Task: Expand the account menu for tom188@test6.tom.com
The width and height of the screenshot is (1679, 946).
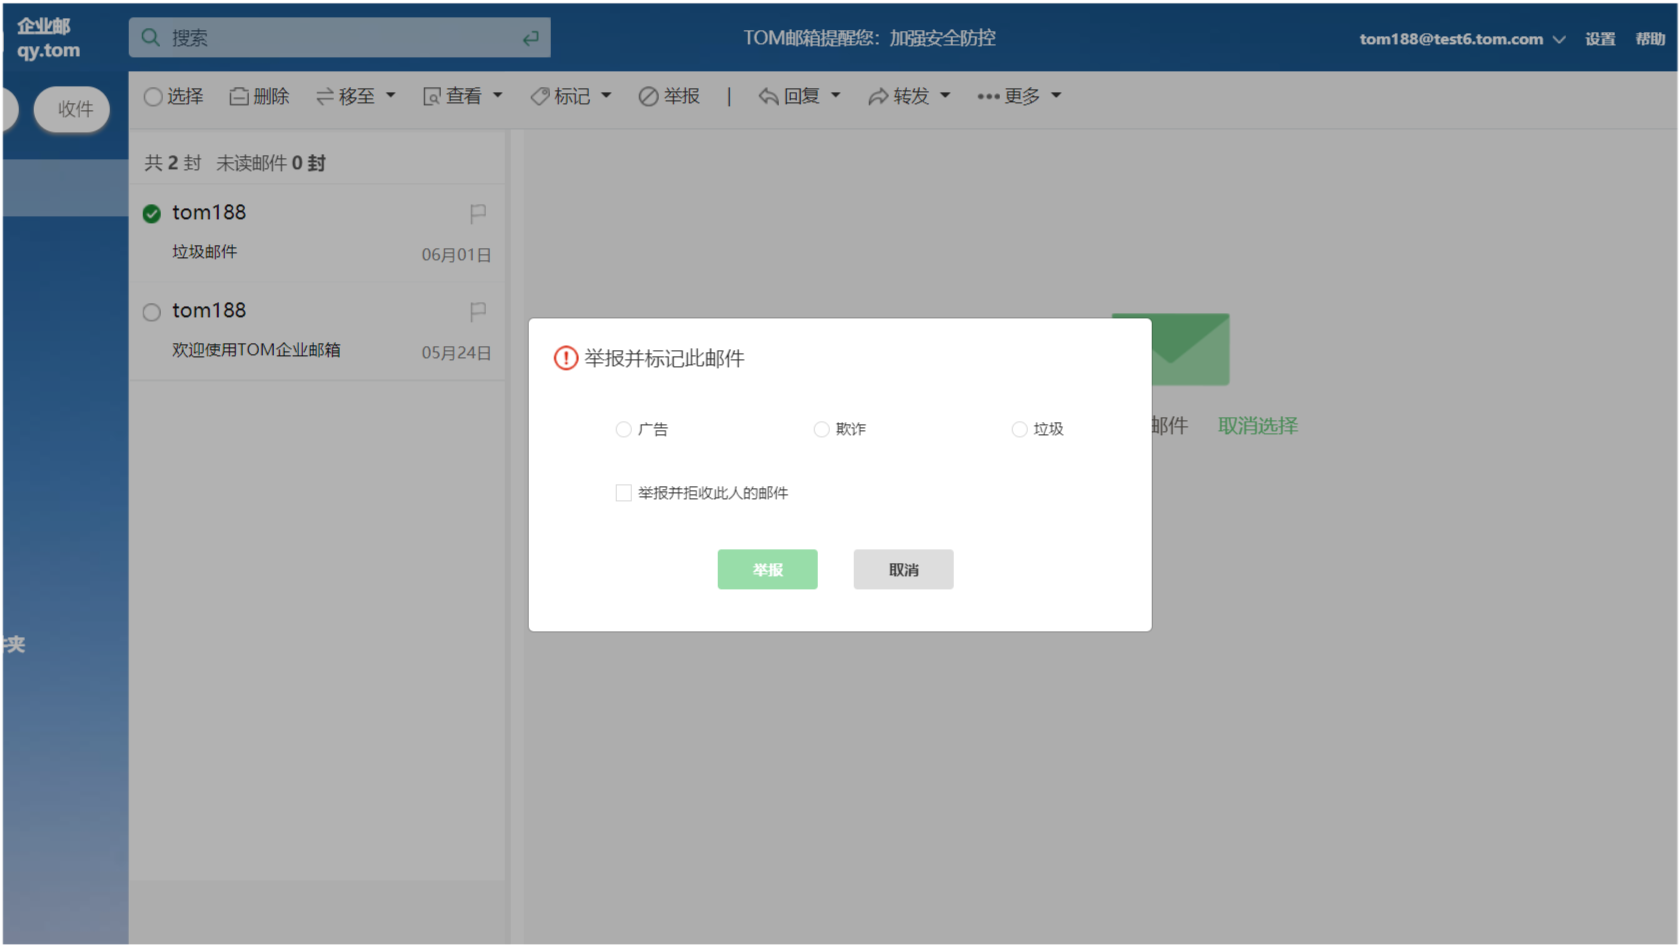Action: [1559, 39]
